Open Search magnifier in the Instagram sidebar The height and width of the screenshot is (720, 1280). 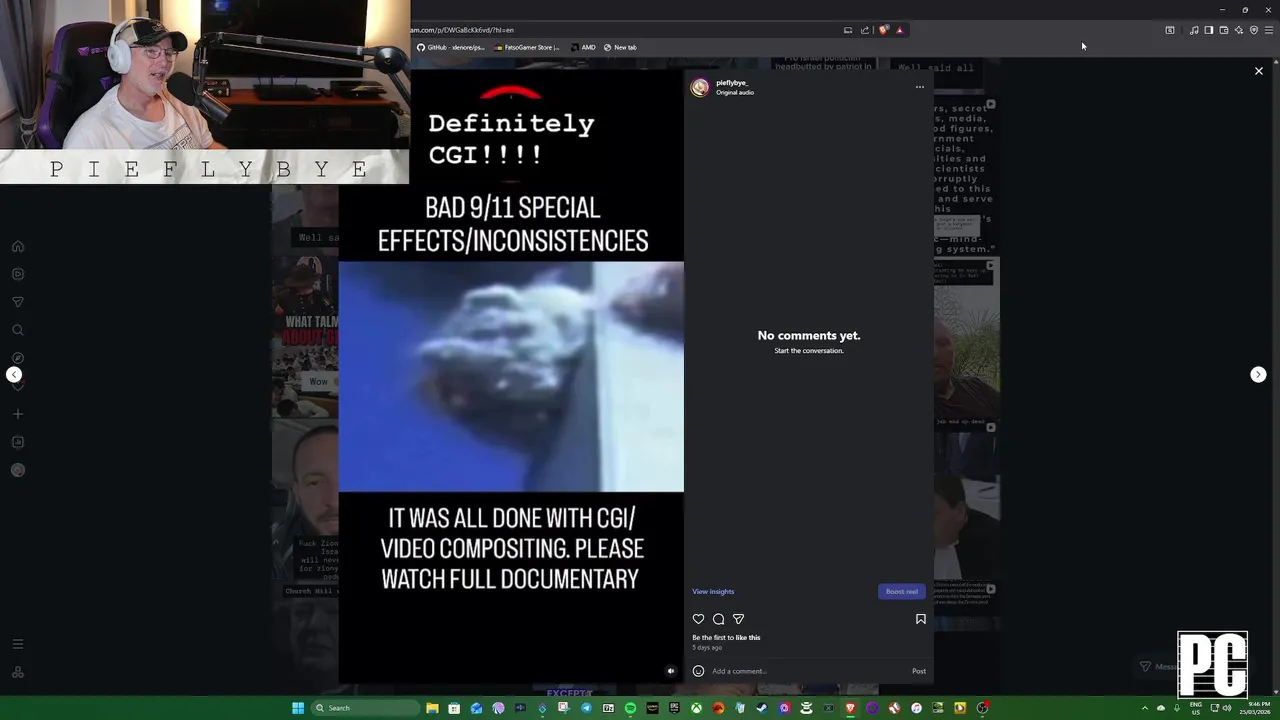click(18, 330)
